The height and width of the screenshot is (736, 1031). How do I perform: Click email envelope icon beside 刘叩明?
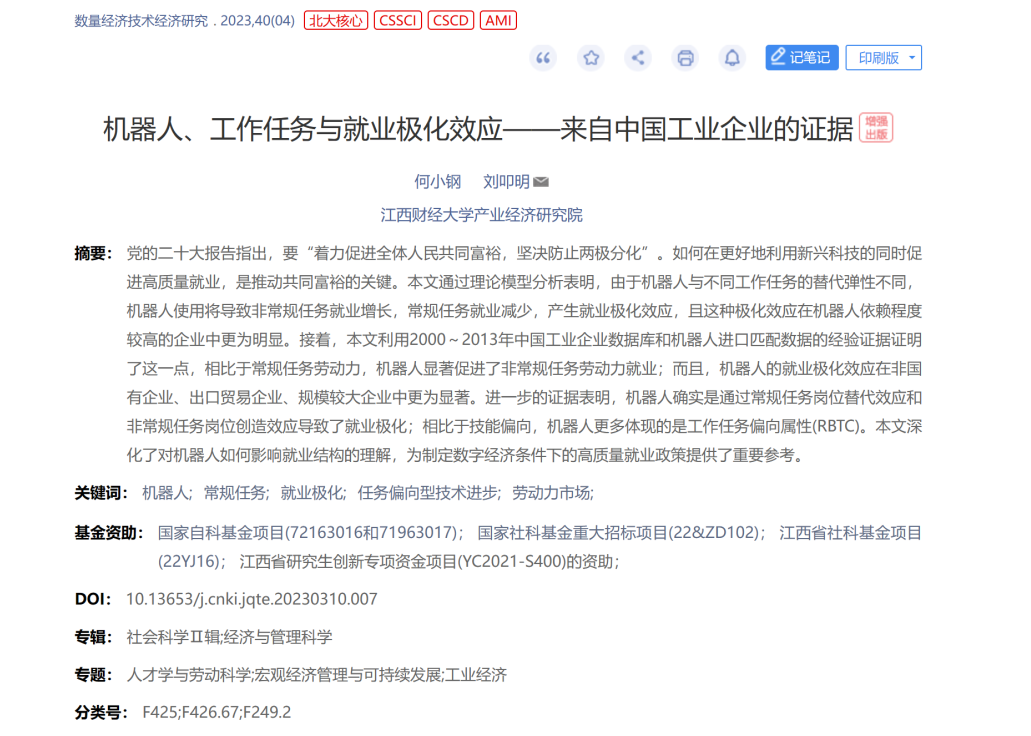click(x=540, y=182)
